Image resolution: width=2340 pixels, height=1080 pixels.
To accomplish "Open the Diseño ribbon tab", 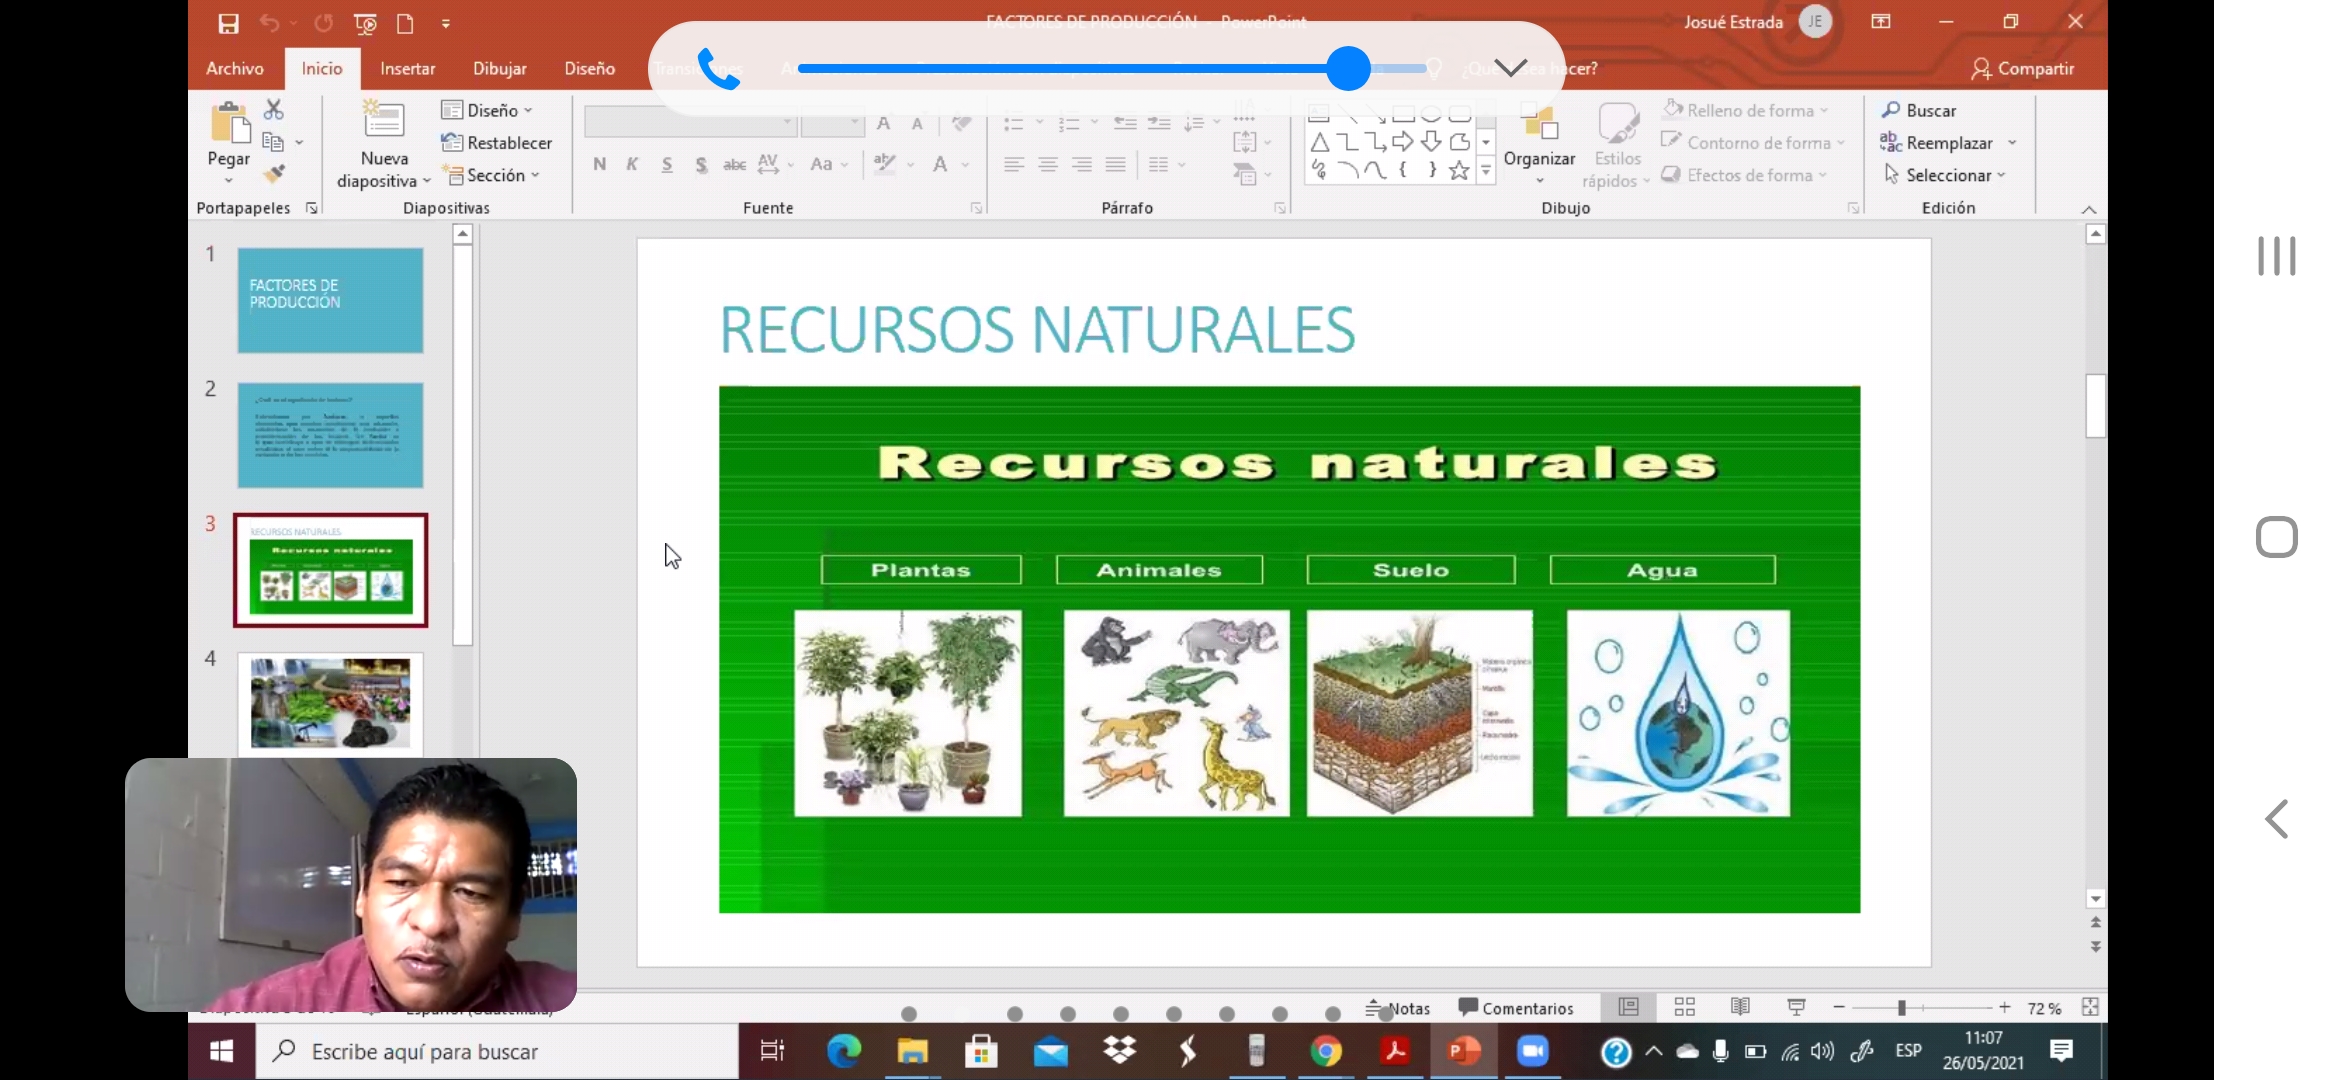I will click(589, 68).
